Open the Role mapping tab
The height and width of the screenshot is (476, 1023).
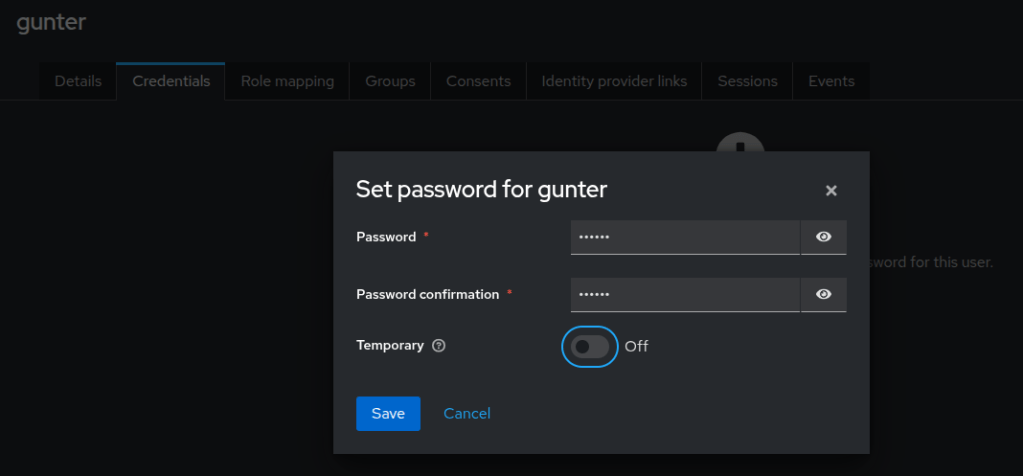click(287, 81)
